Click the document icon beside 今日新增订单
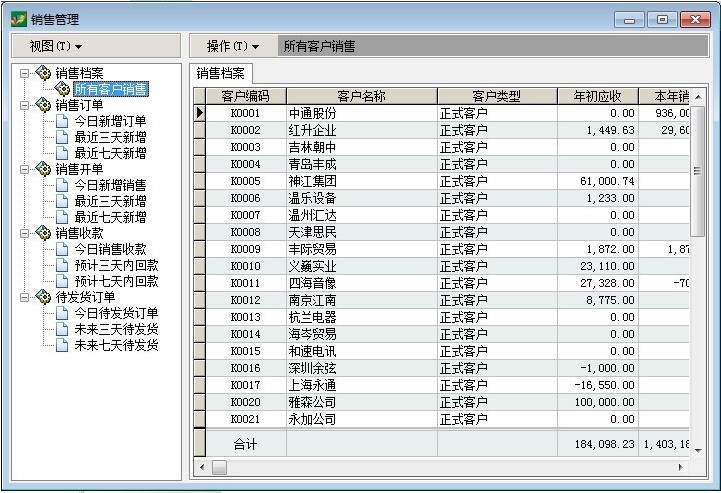Image resolution: width=721 pixels, height=493 pixels. click(62, 121)
